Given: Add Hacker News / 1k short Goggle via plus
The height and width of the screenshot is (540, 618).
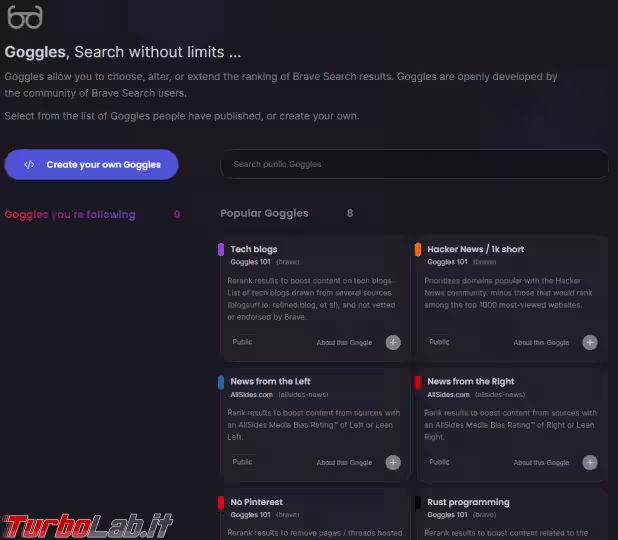Looking at the screenshot, I should [590, 343].
